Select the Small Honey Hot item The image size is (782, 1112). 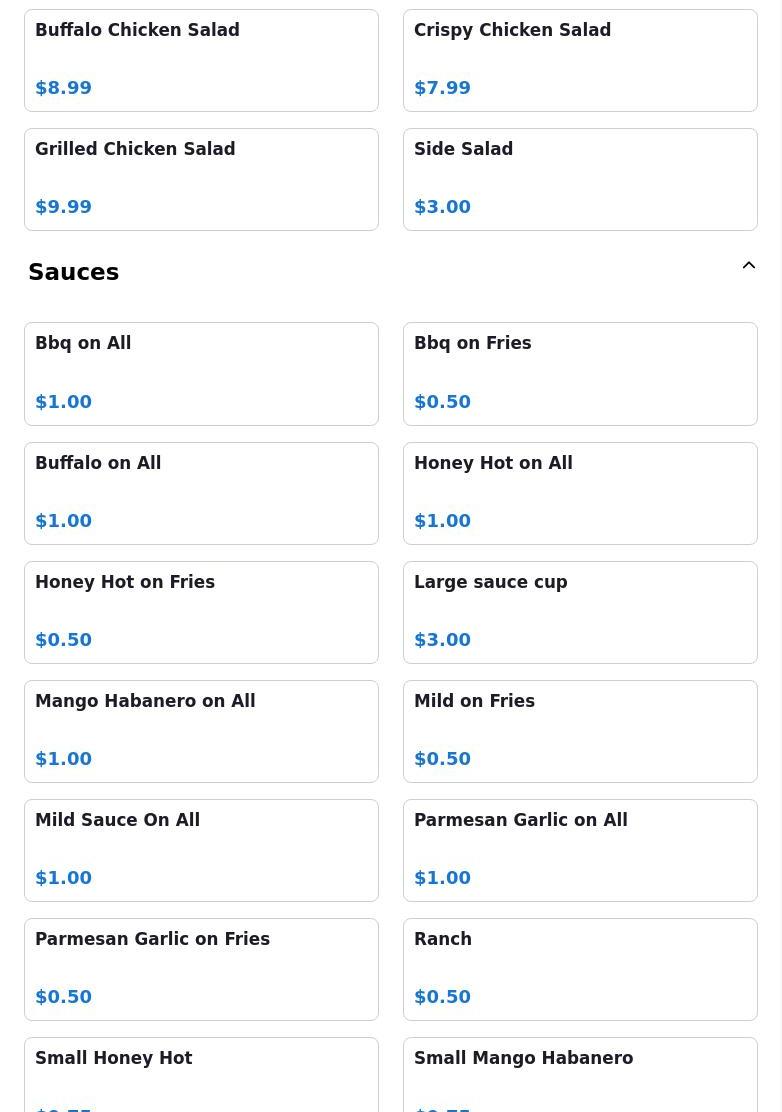pyautogui.click(x=201, y=1075)
